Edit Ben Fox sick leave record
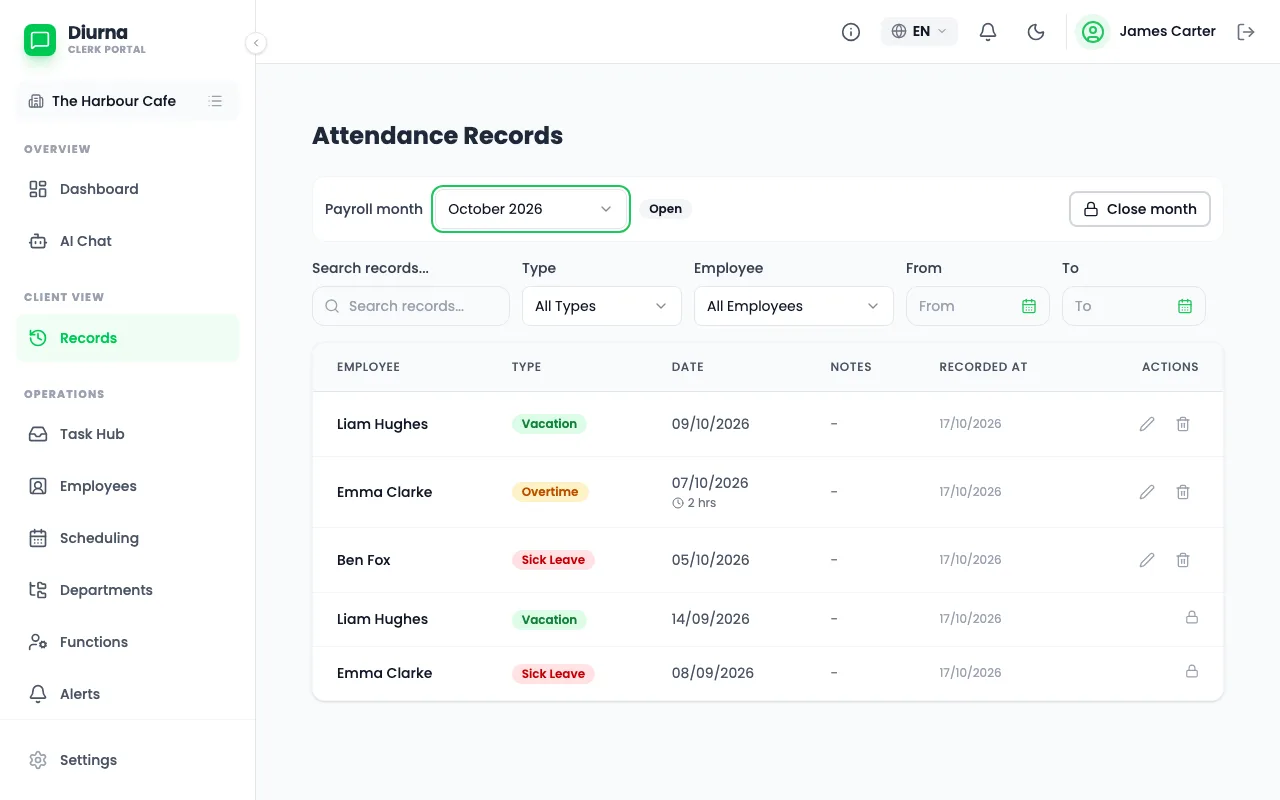The height and width of the screenshot is (800, 1280). click(x=1147, y=560)
